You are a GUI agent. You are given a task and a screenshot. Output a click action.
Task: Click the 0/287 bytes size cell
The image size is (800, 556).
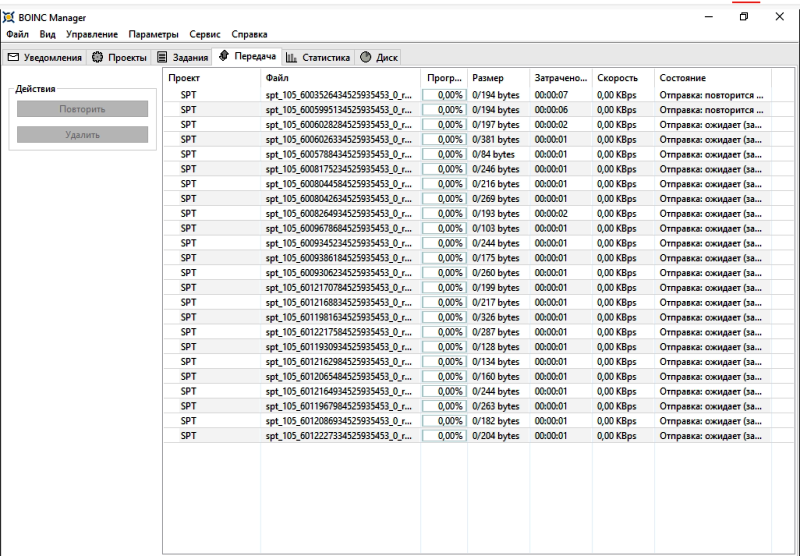[x=496, y=332]
